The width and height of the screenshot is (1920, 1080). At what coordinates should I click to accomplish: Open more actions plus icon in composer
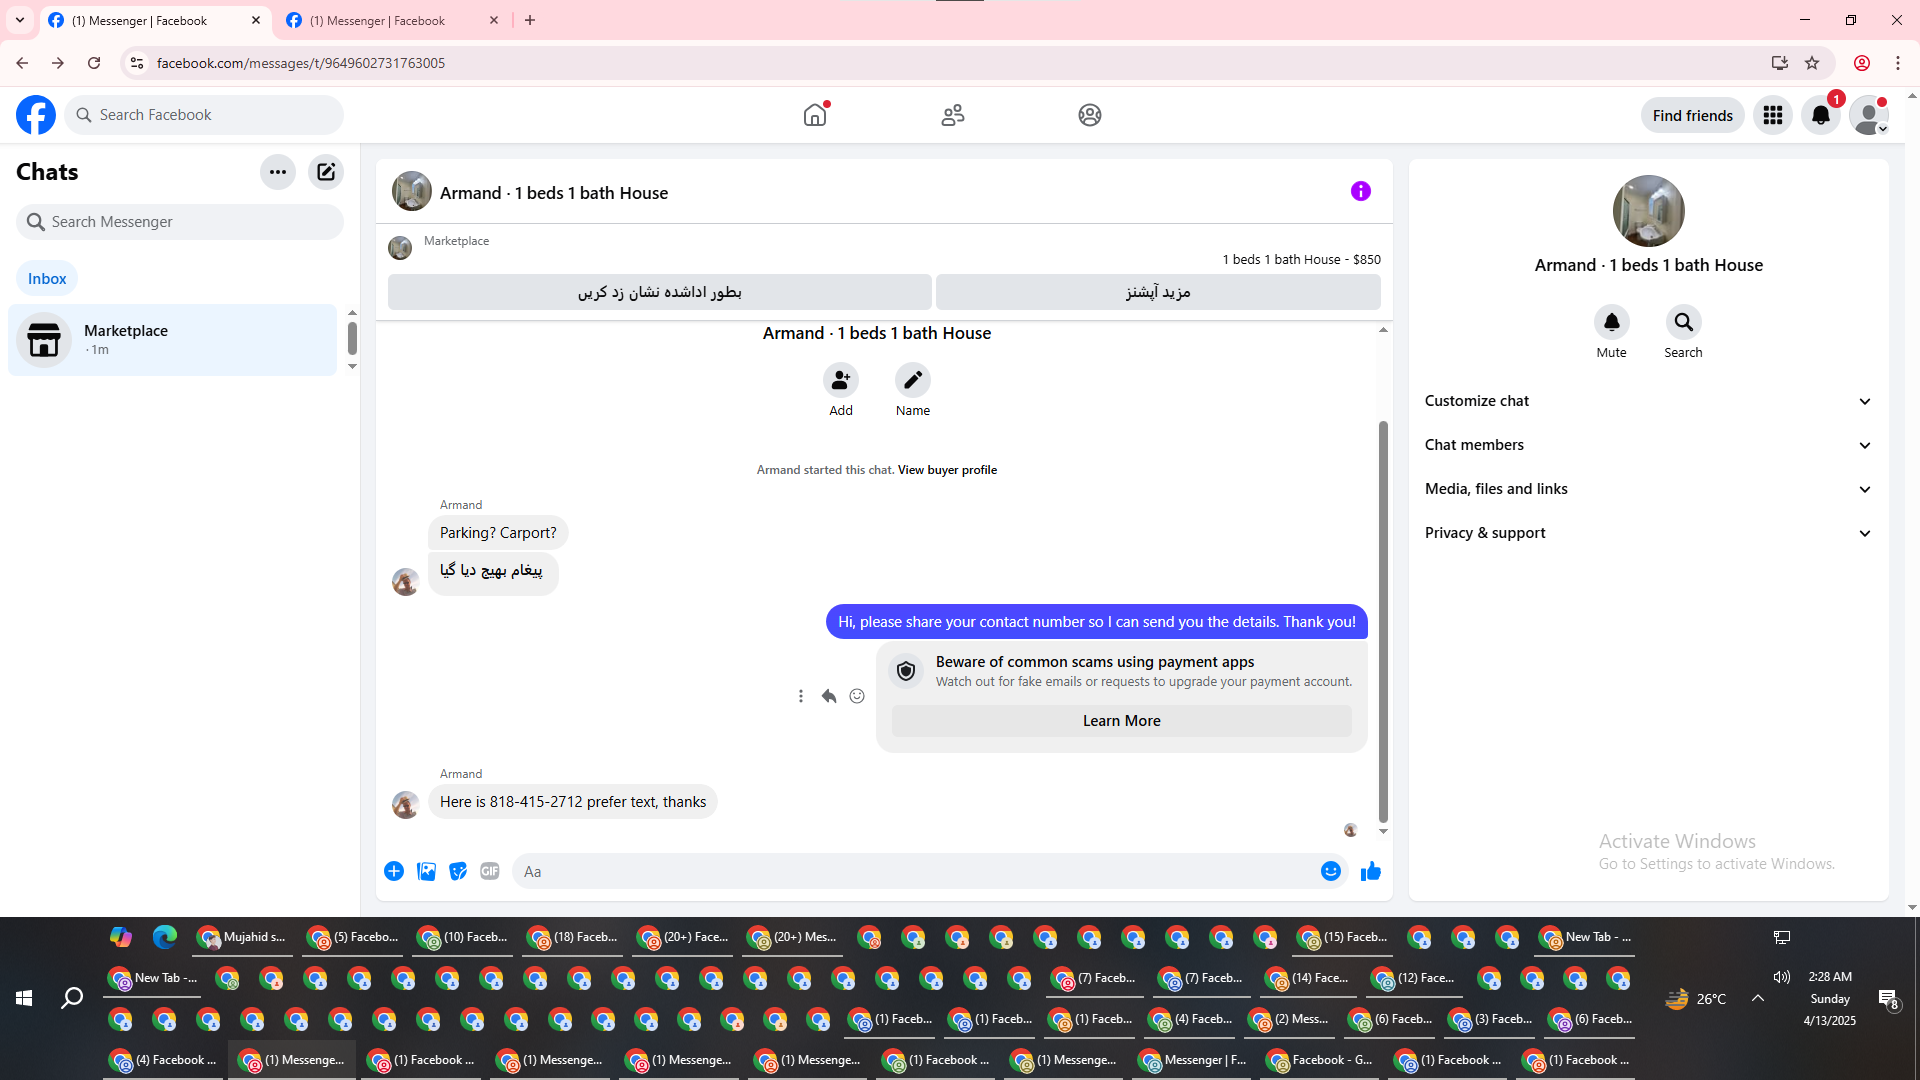394,871
